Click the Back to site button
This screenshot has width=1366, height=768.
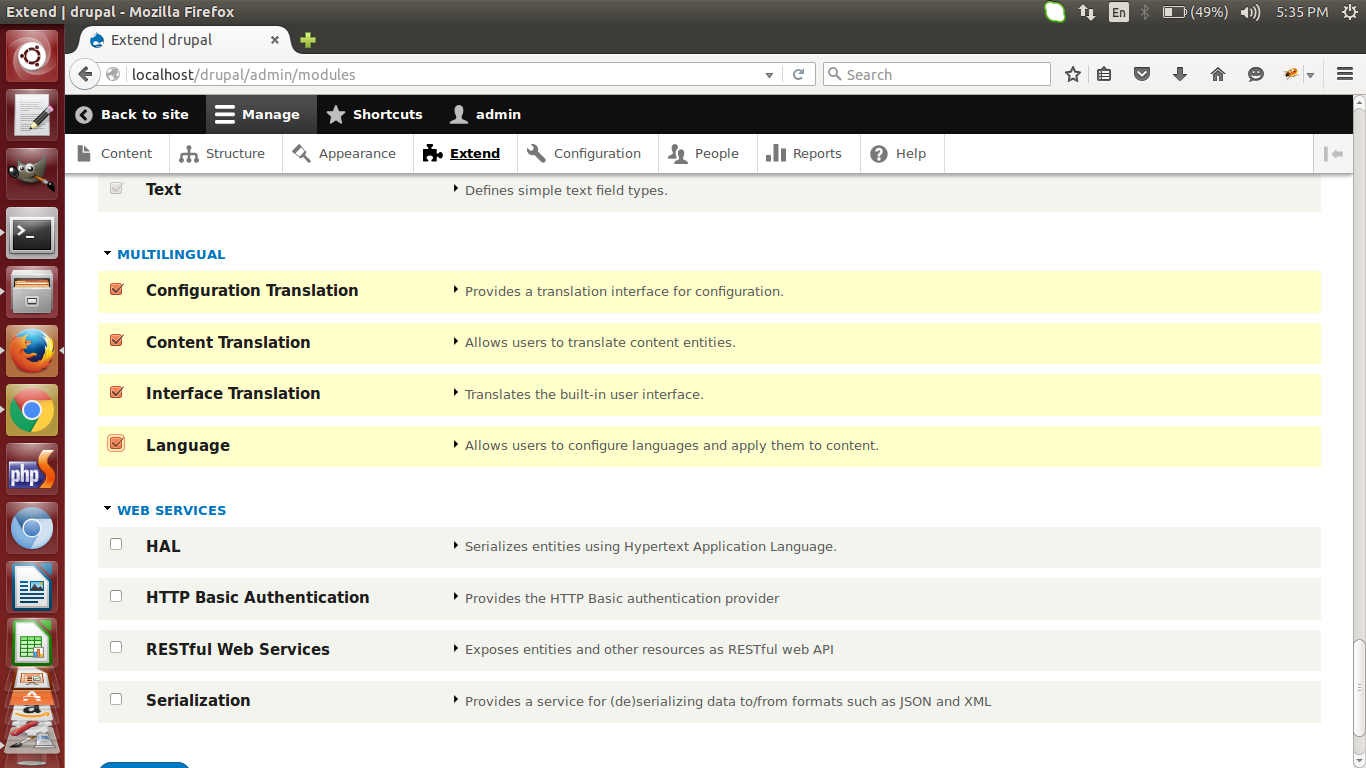pyautogui.click(x=134, y=114)
